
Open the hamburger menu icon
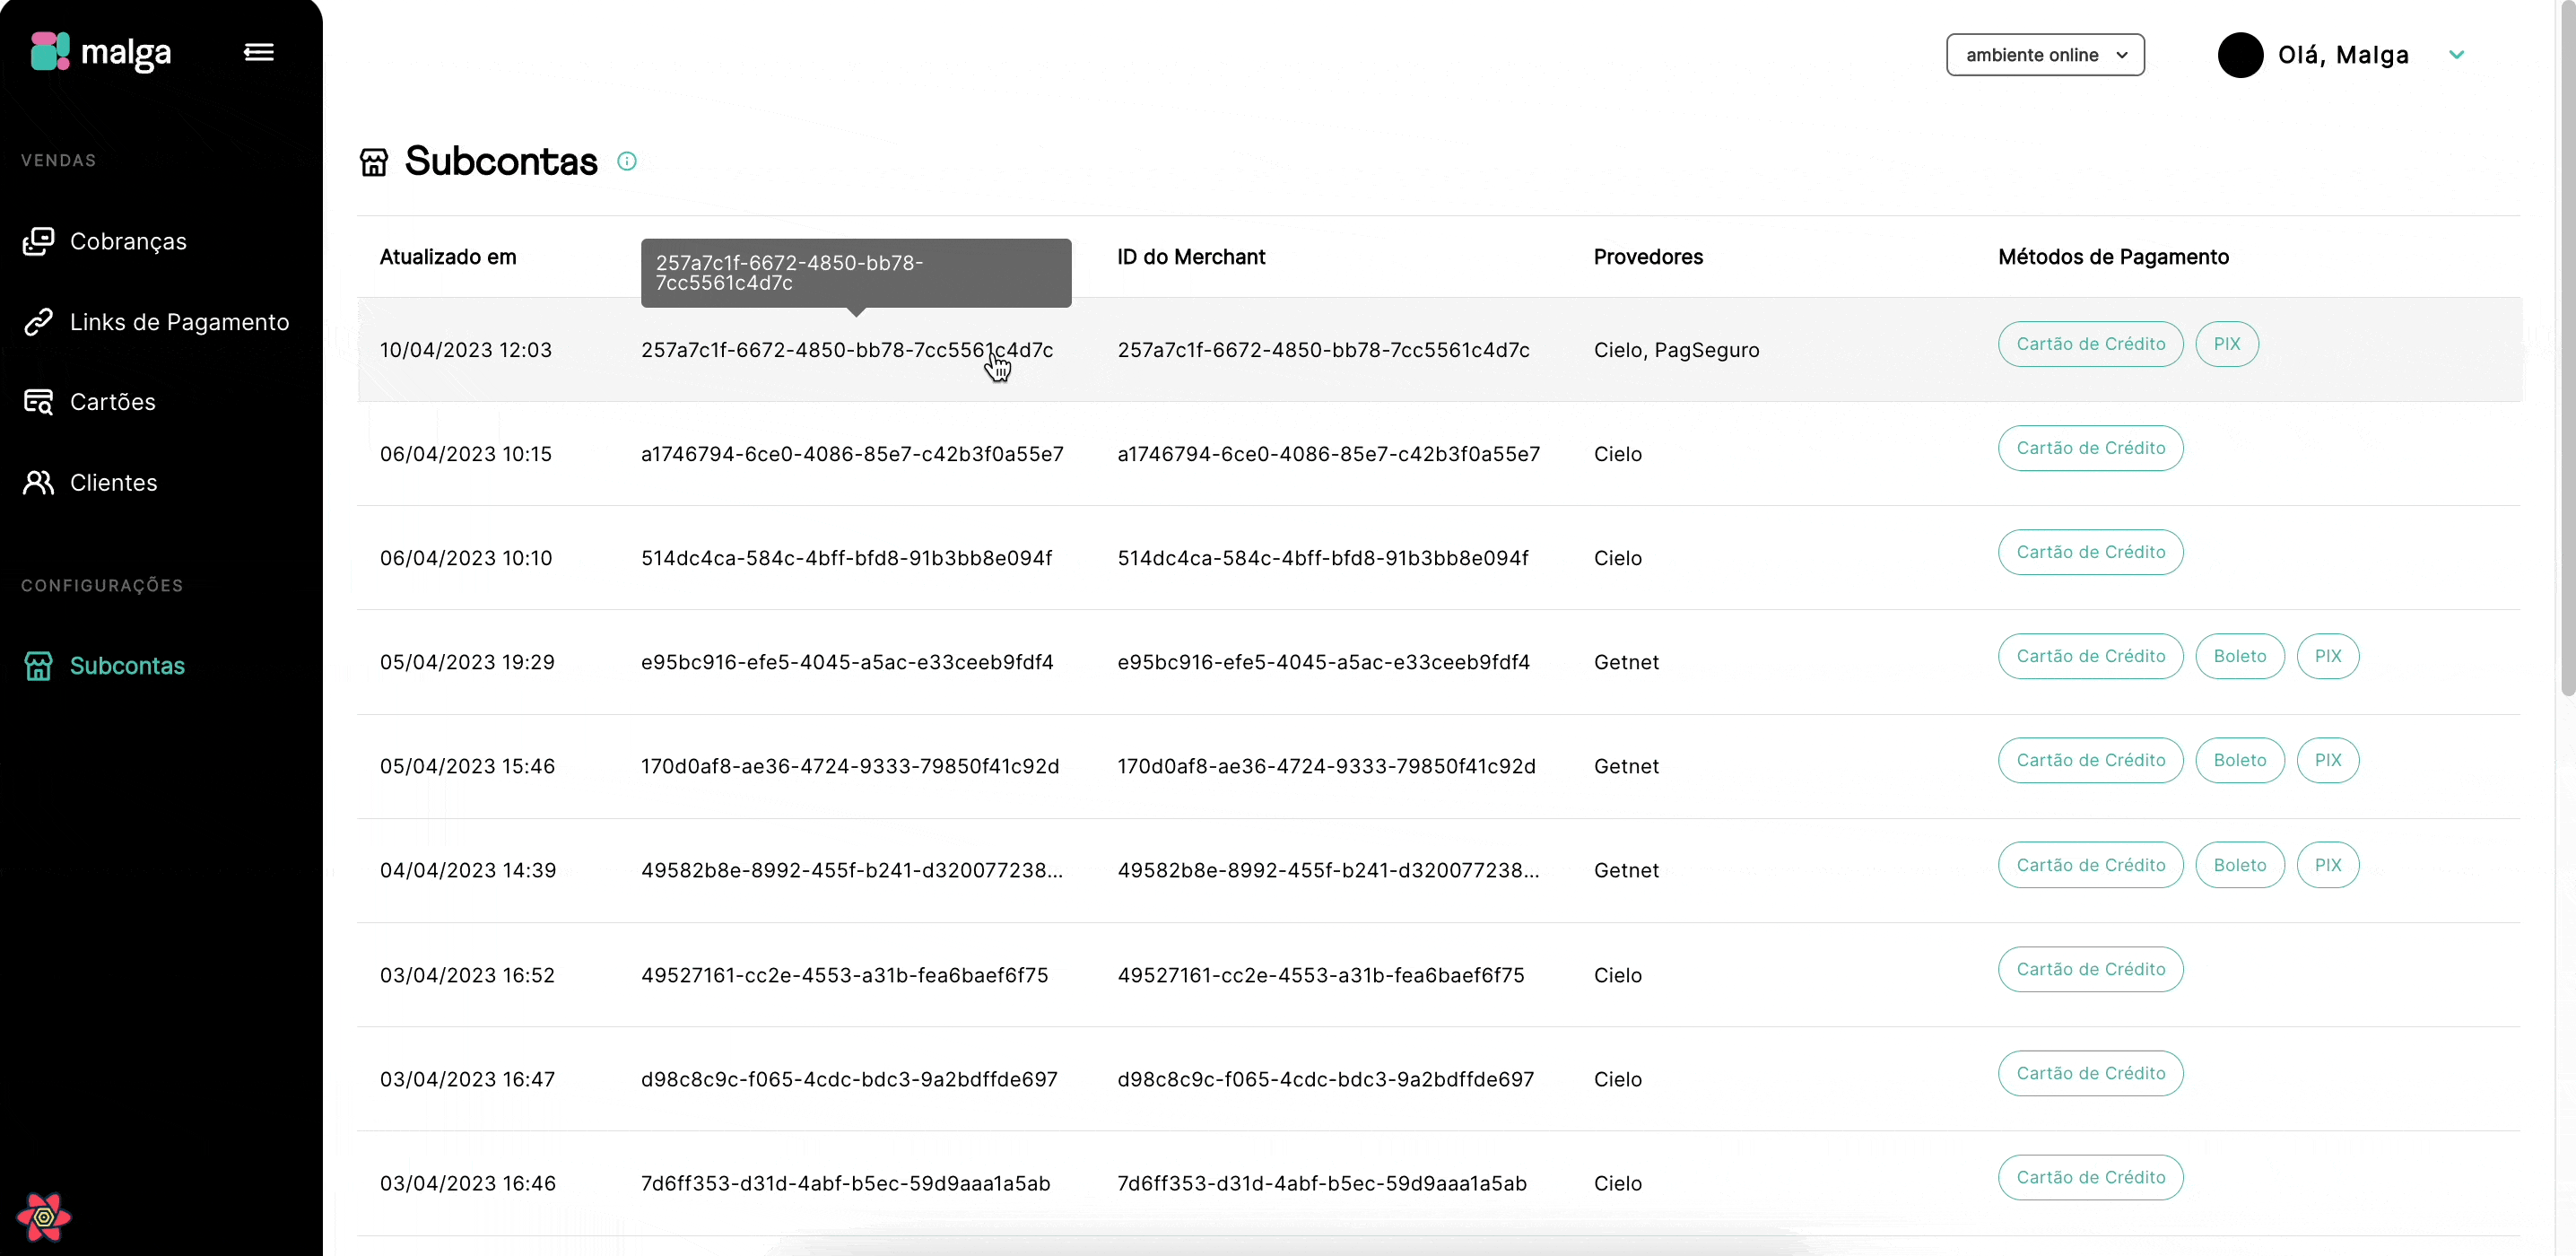tap(258, 52)
